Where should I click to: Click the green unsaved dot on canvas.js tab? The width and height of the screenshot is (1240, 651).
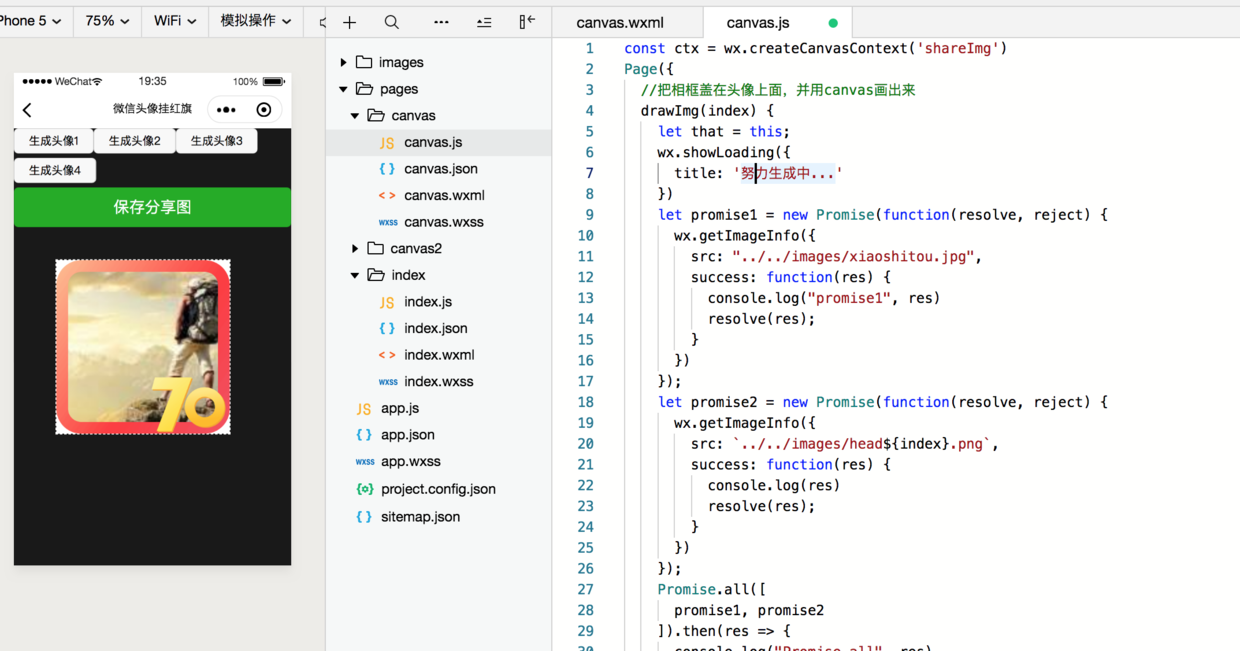point(833,22)
